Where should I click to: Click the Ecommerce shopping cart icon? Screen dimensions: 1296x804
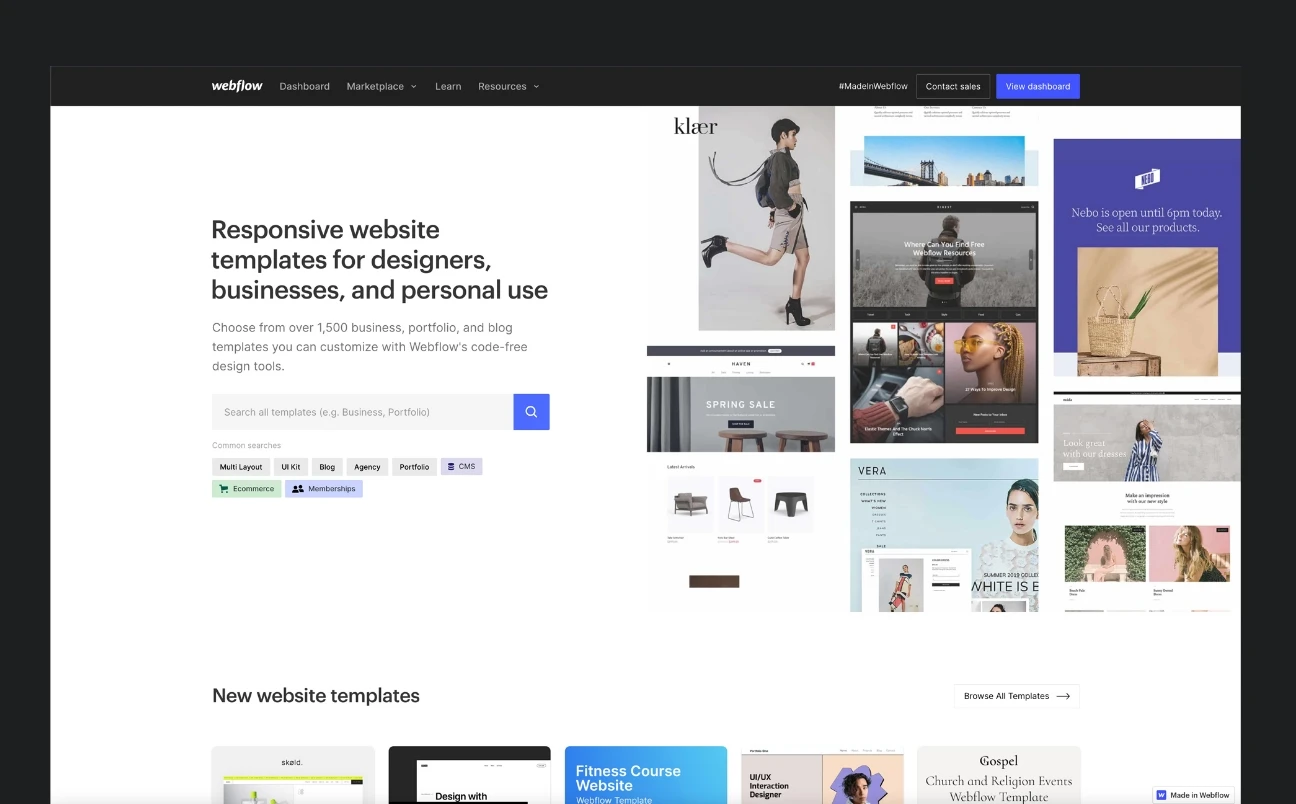224,489
